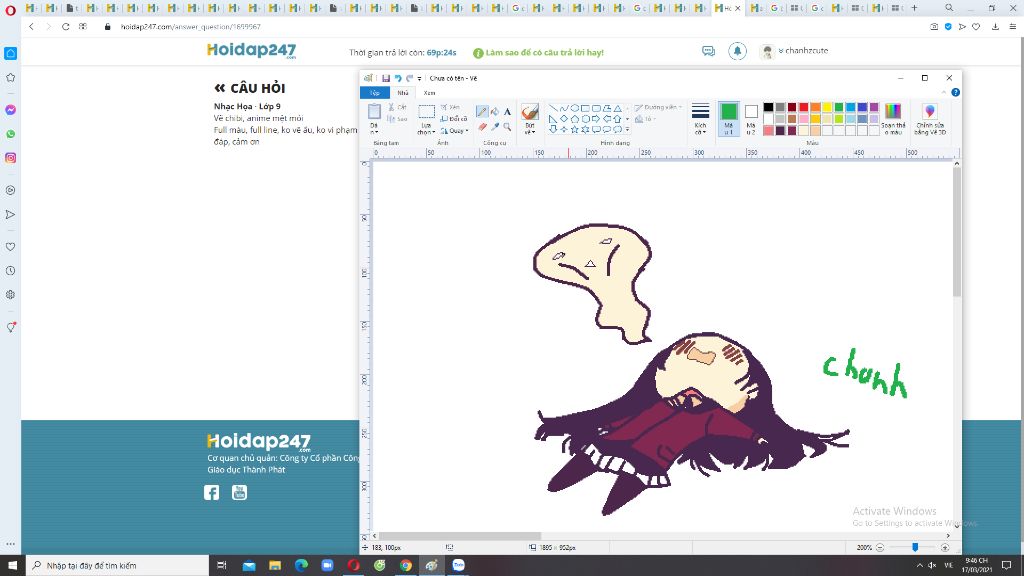Image resolution: width=1024 pixels, height=576 pixels.
Task: Select the Color picker eyedropper tool
Action: pos(494,127)
